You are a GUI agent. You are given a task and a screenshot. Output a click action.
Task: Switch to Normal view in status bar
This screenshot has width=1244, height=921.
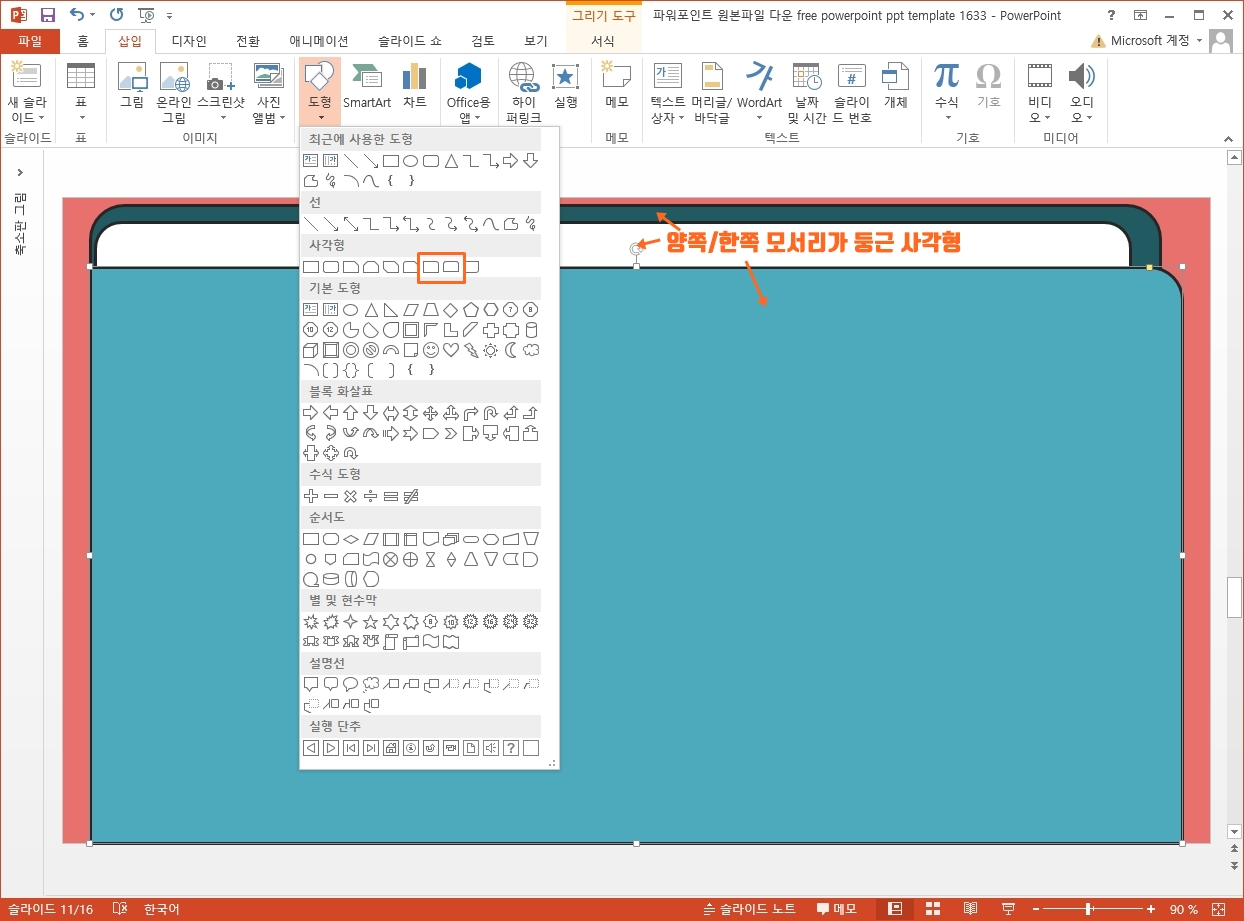[896, 909]
